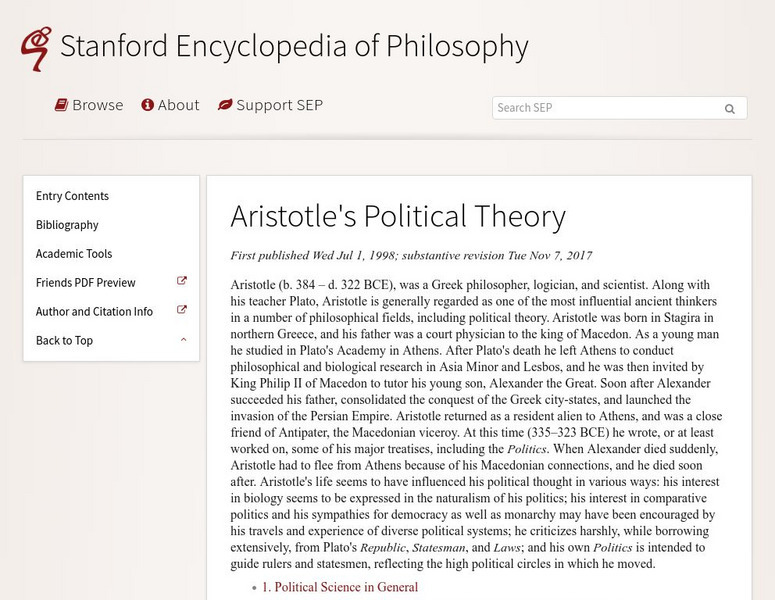Open the About menu

170,105
